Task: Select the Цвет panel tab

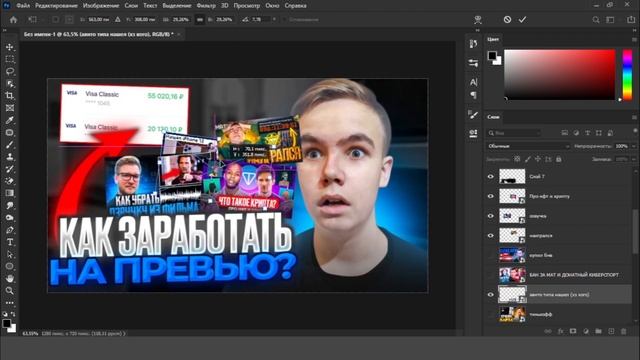Action: [493, 39]
